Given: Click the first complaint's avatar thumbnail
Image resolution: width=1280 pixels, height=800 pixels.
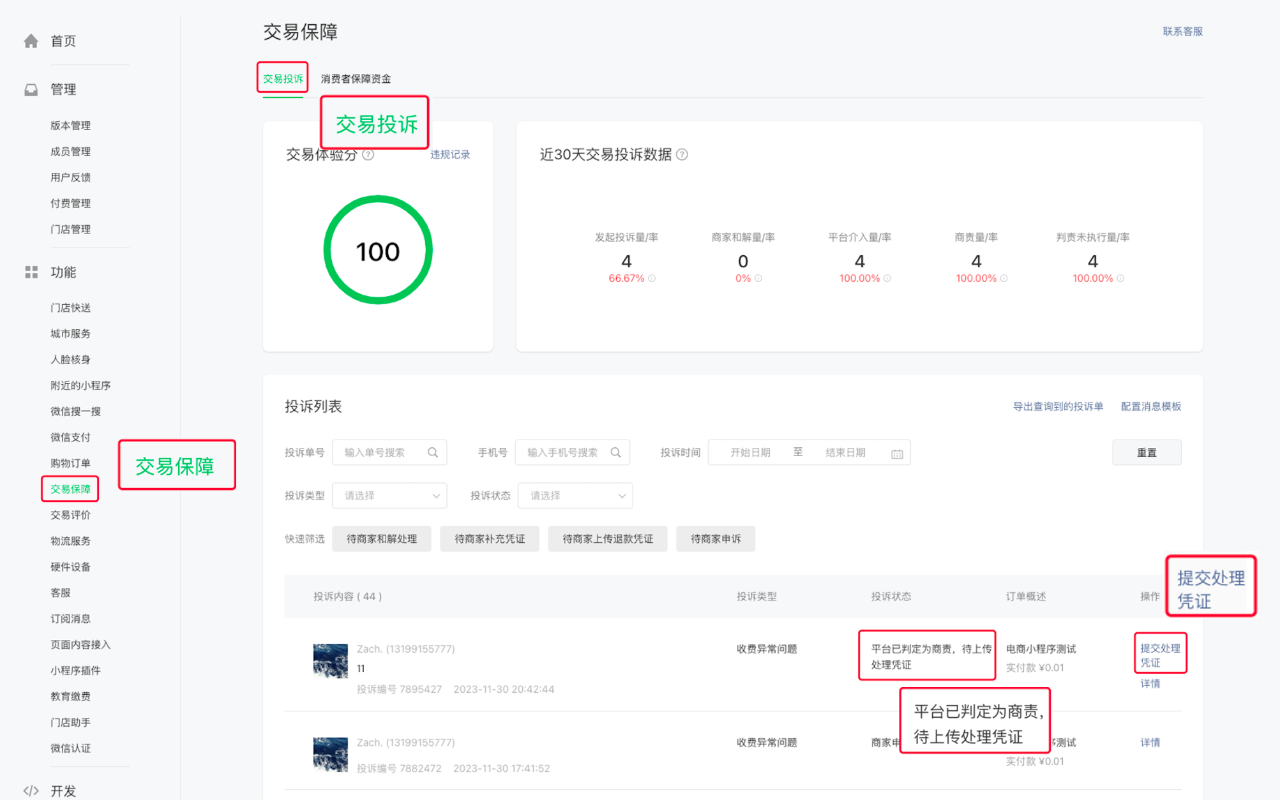Looking at the screenshot, I should point(331,661).
